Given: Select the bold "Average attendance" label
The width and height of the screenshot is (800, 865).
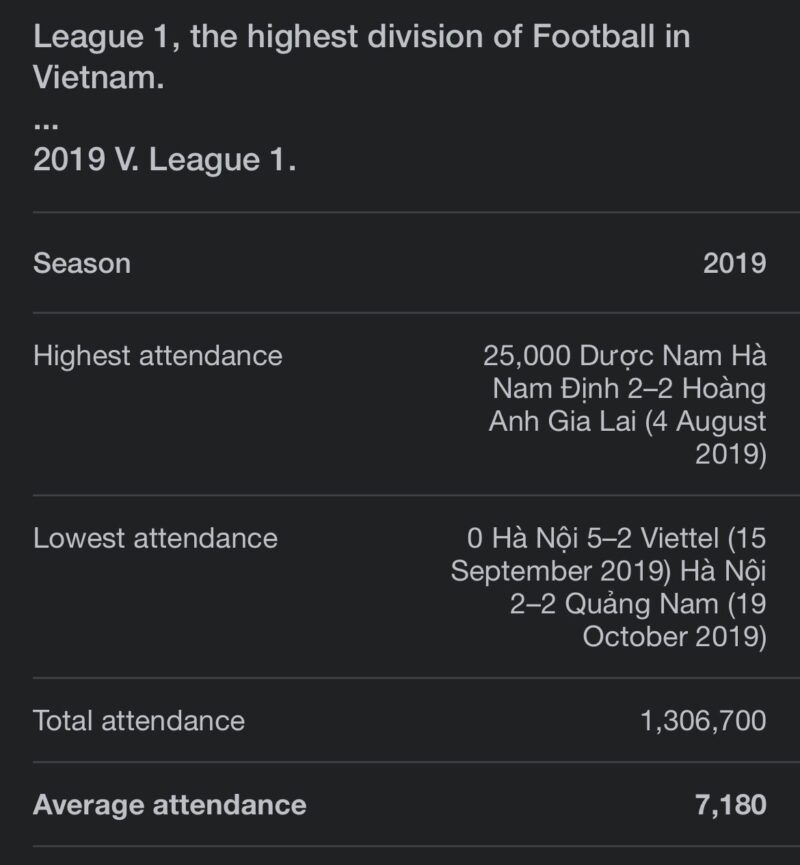Looking at the screenshot, I should tap(170, 804).
